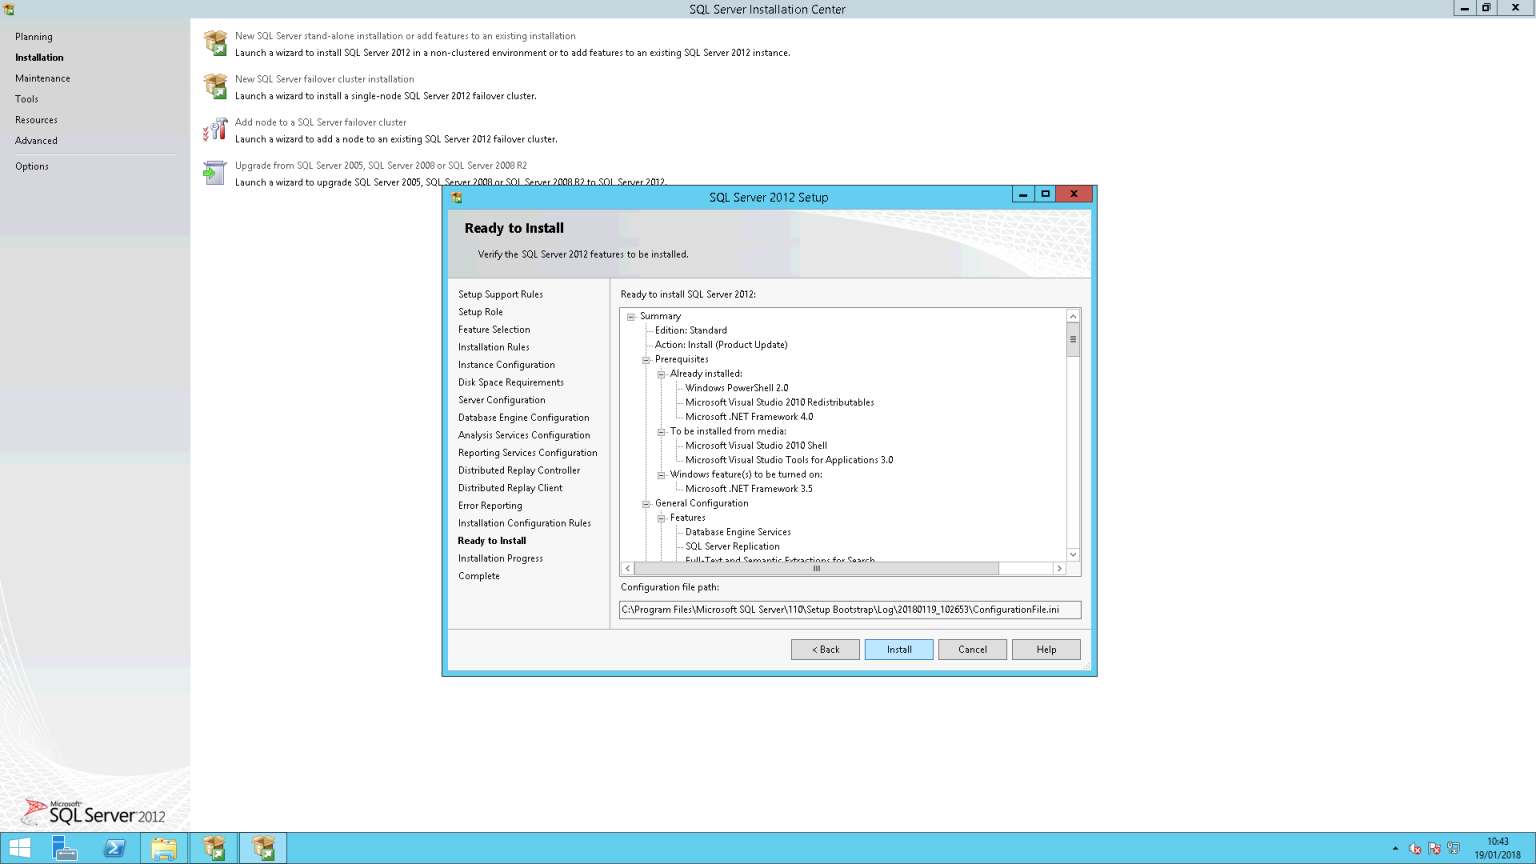Select Microsoft Visual Studio 2010 Redistributables row
The image size is (1536, 864).
[x=780, y=403]
